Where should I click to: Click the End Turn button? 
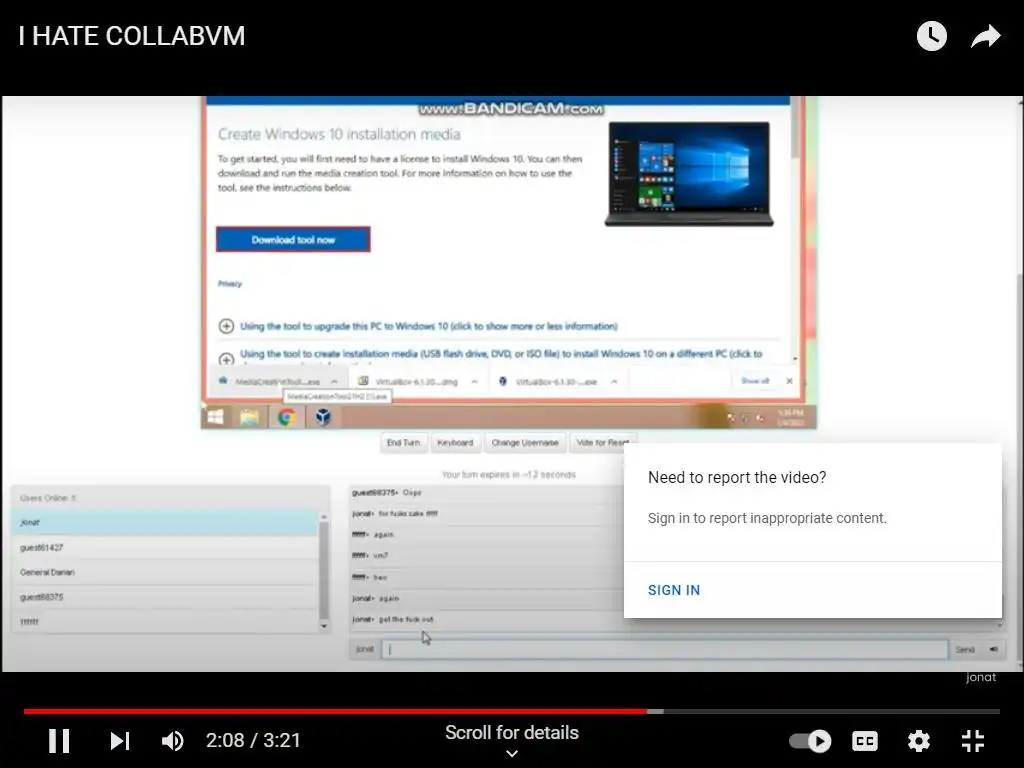(403, 443)
